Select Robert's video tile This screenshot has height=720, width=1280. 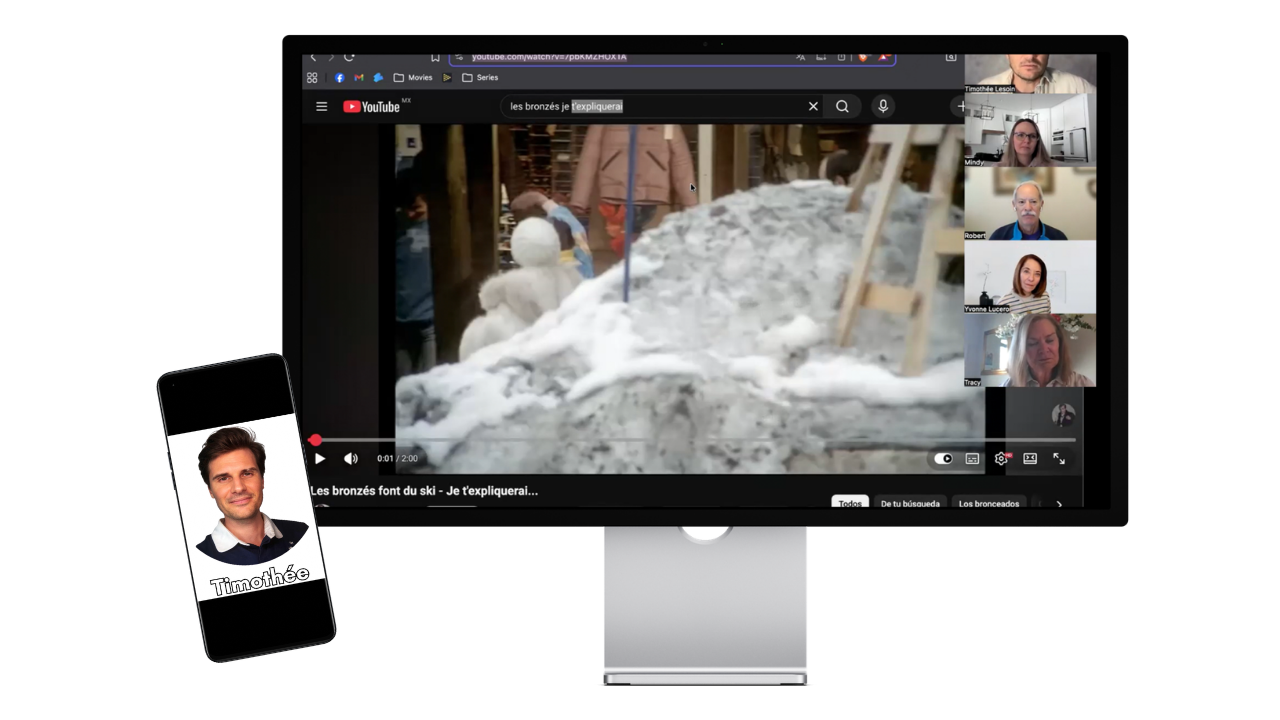click(1030, 204)
